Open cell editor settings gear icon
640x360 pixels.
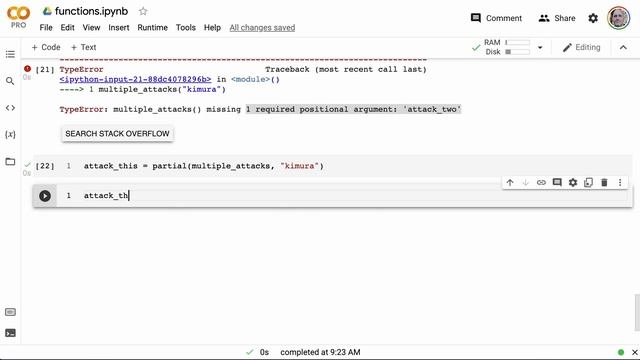click(573, 182)
